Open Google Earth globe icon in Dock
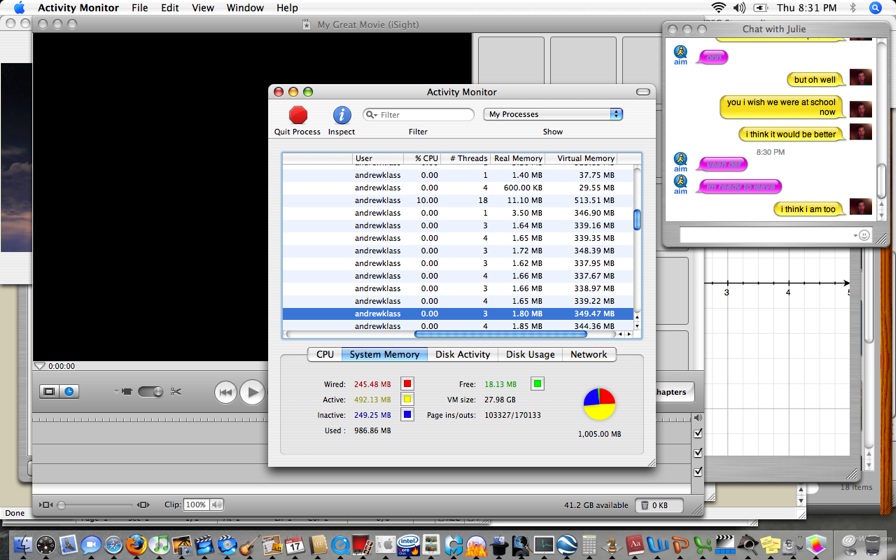The height and width of the screenshot is (560, 896). (566, 546)
